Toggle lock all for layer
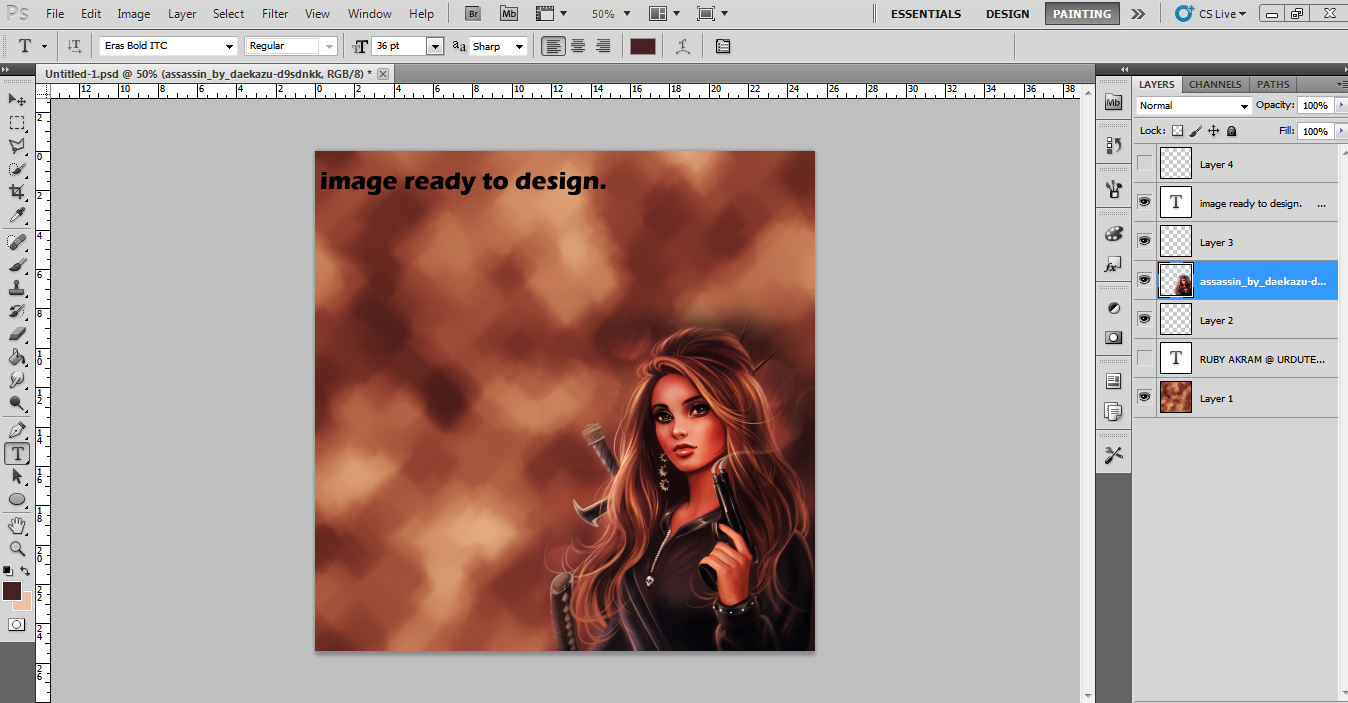This screenshot has width=1348, height=703. [x=1231, y=131]
